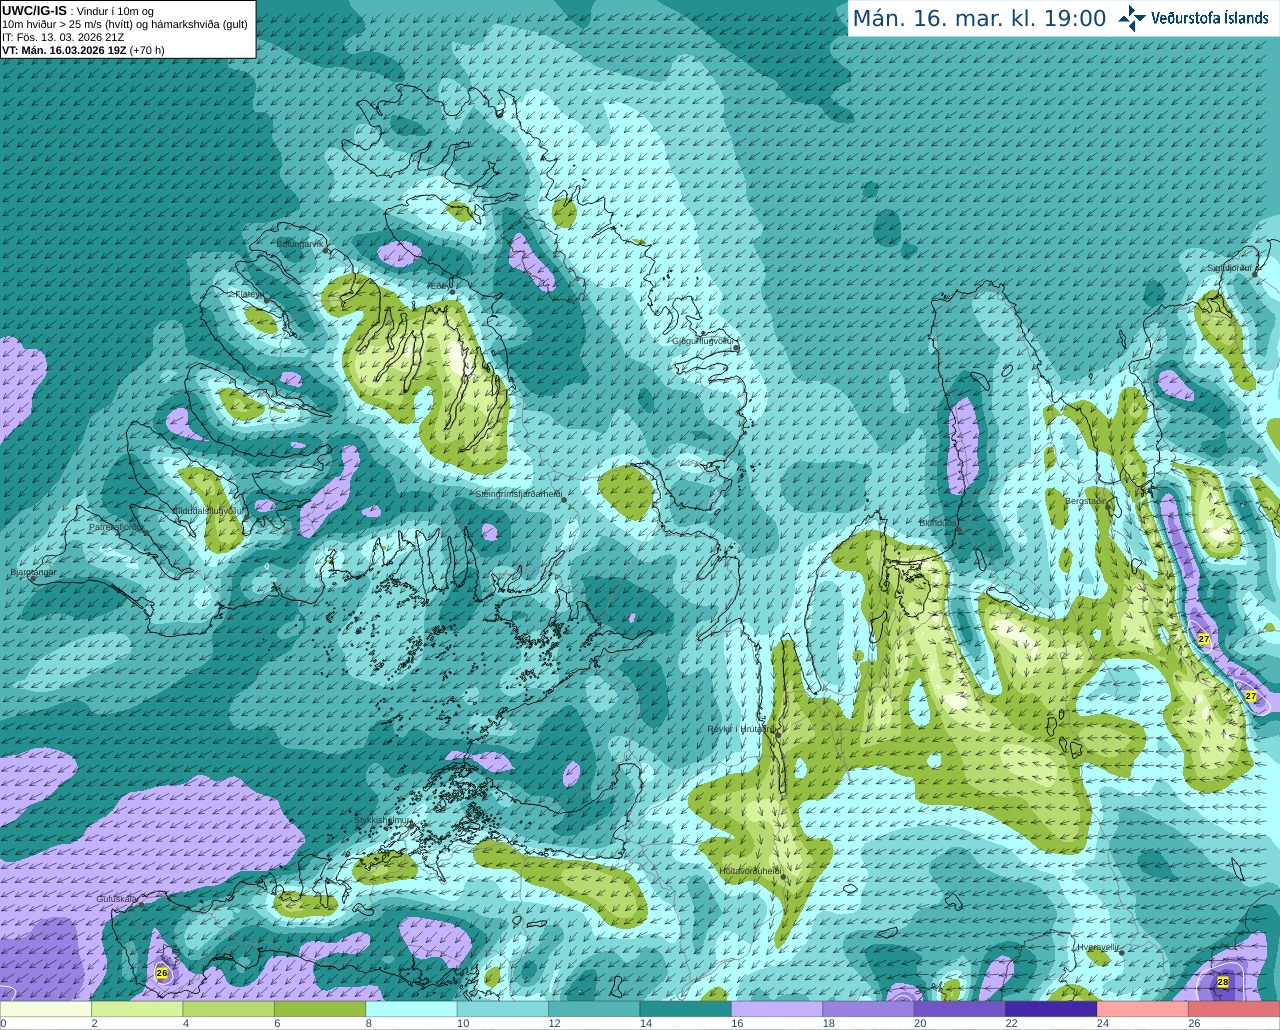Viewport: 1280px width, 1030px height.
Task: Select the Bjargtangar station label
Action: pos(33,572)
